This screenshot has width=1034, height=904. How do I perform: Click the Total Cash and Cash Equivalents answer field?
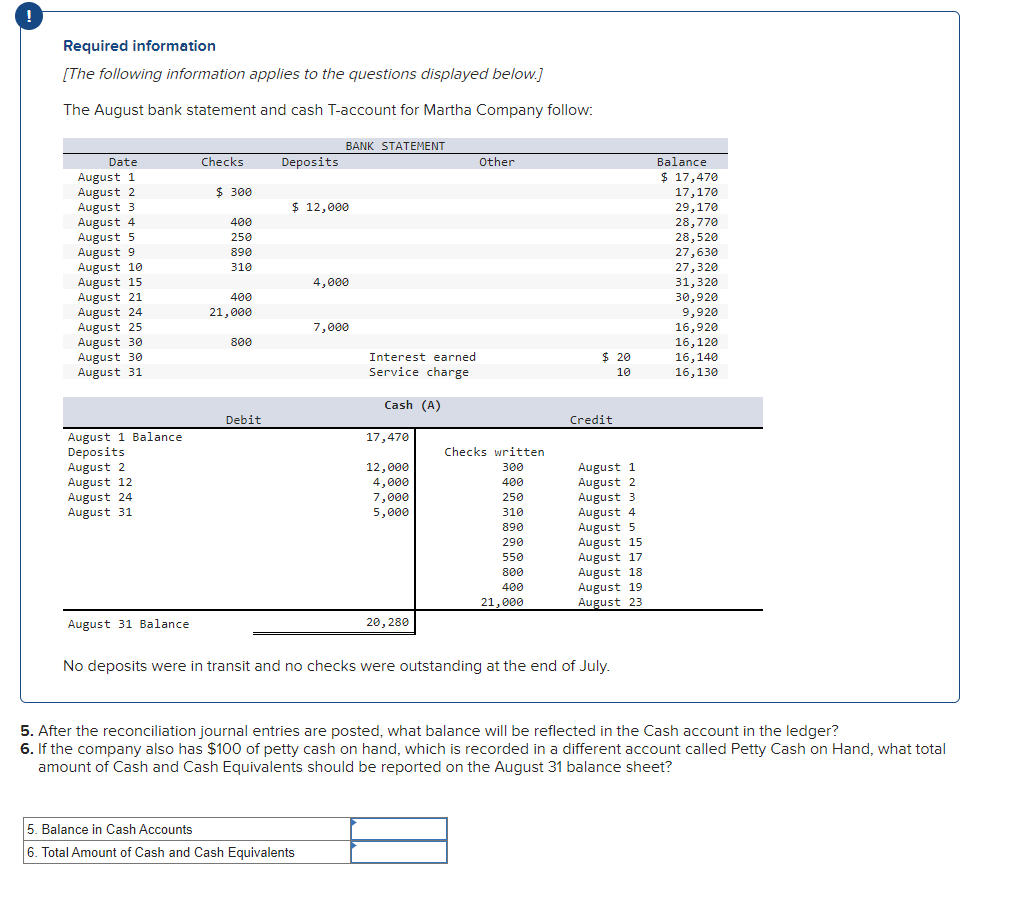(x=399, y=852)
